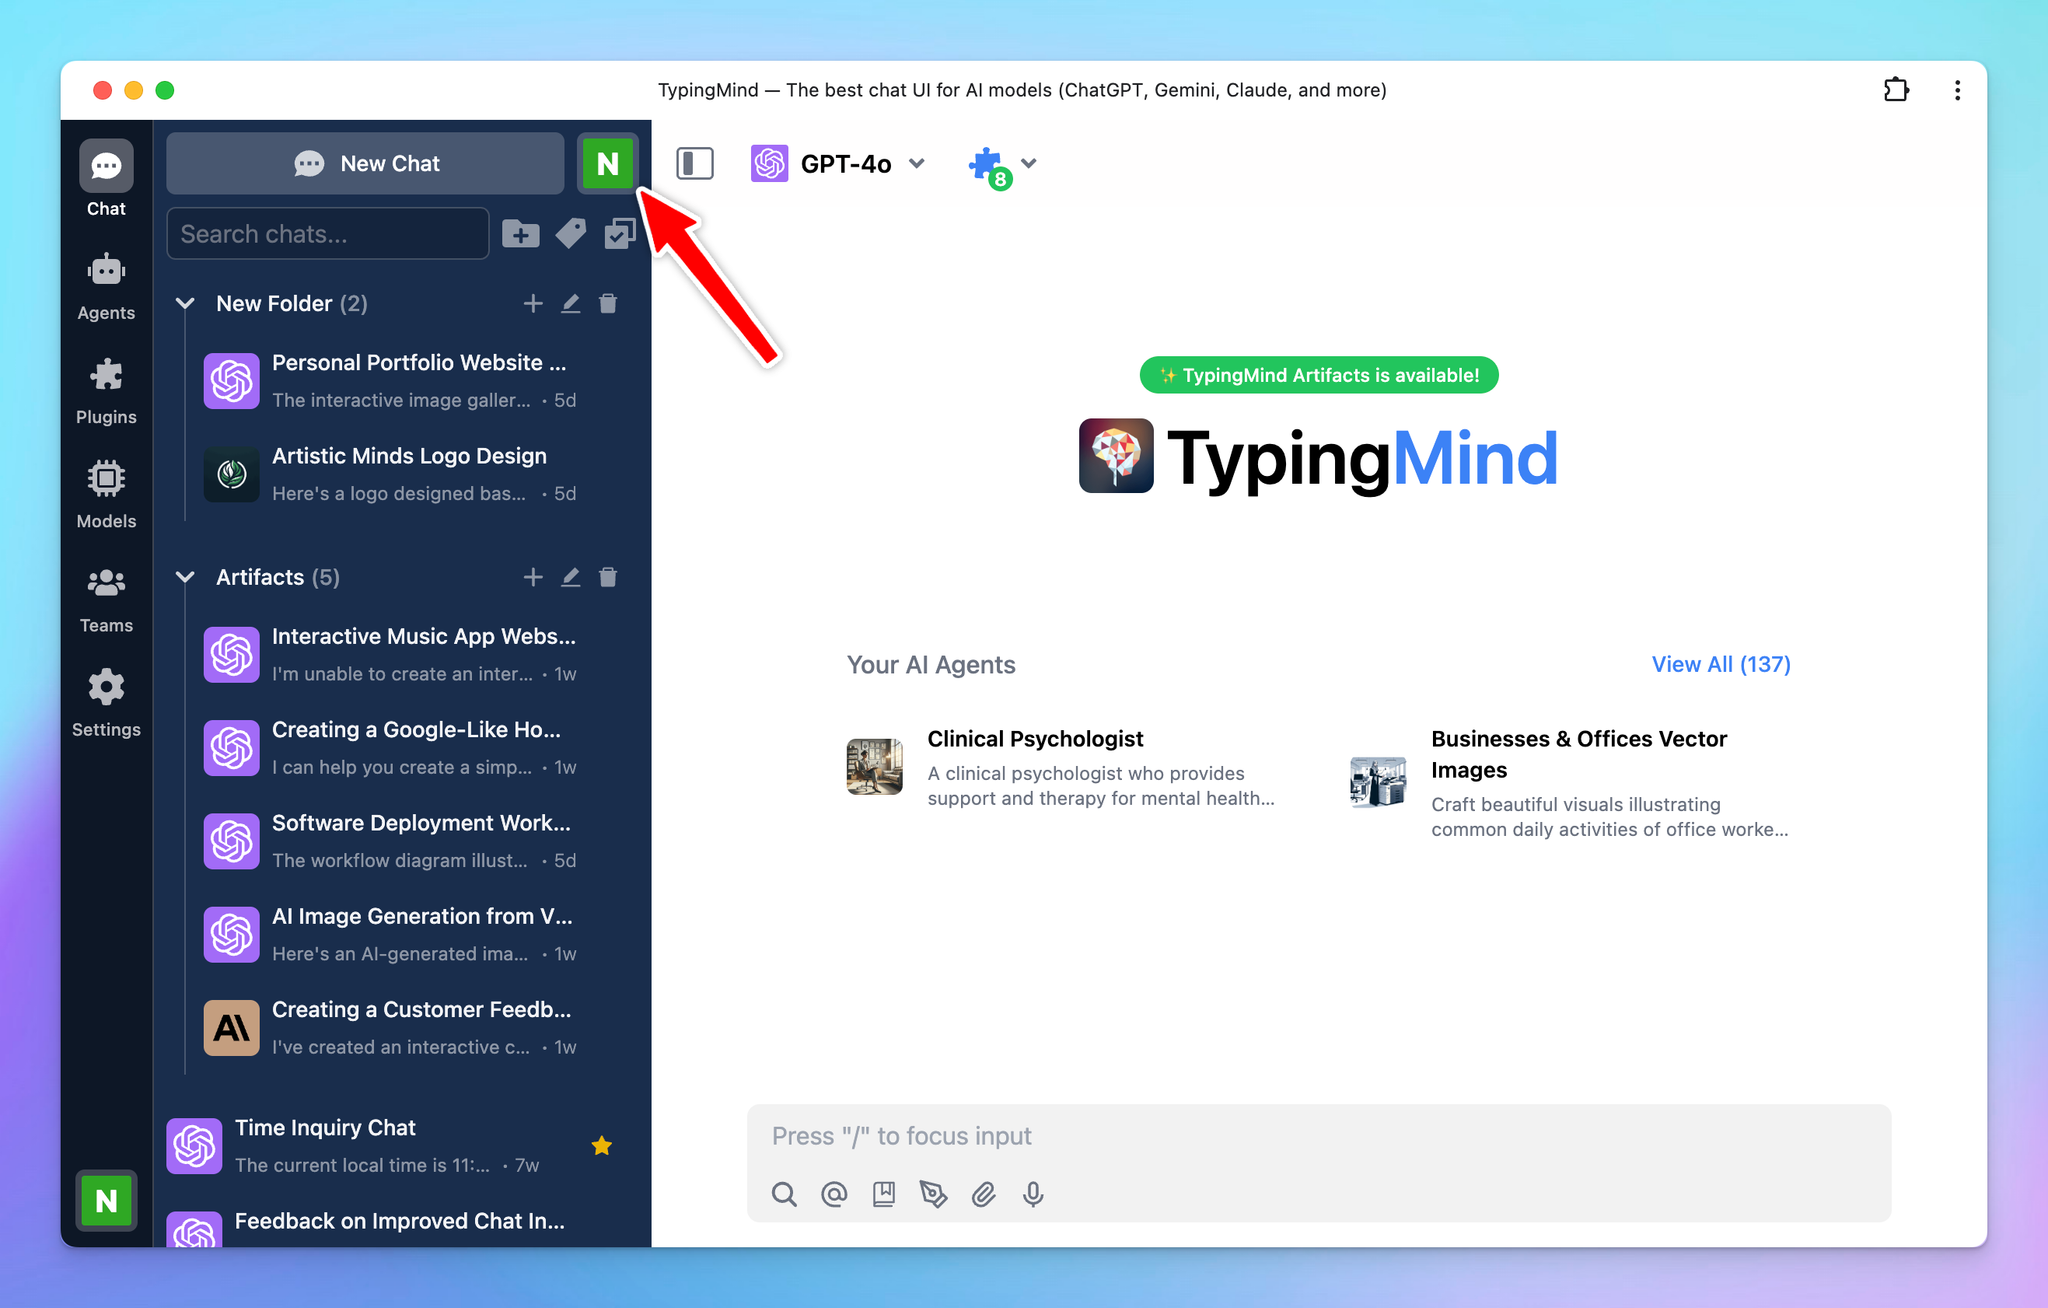Click the prompt library bookmark icon
Screen dimensions: 2048x1308
pyautogui.click(x=884, y=1194)
